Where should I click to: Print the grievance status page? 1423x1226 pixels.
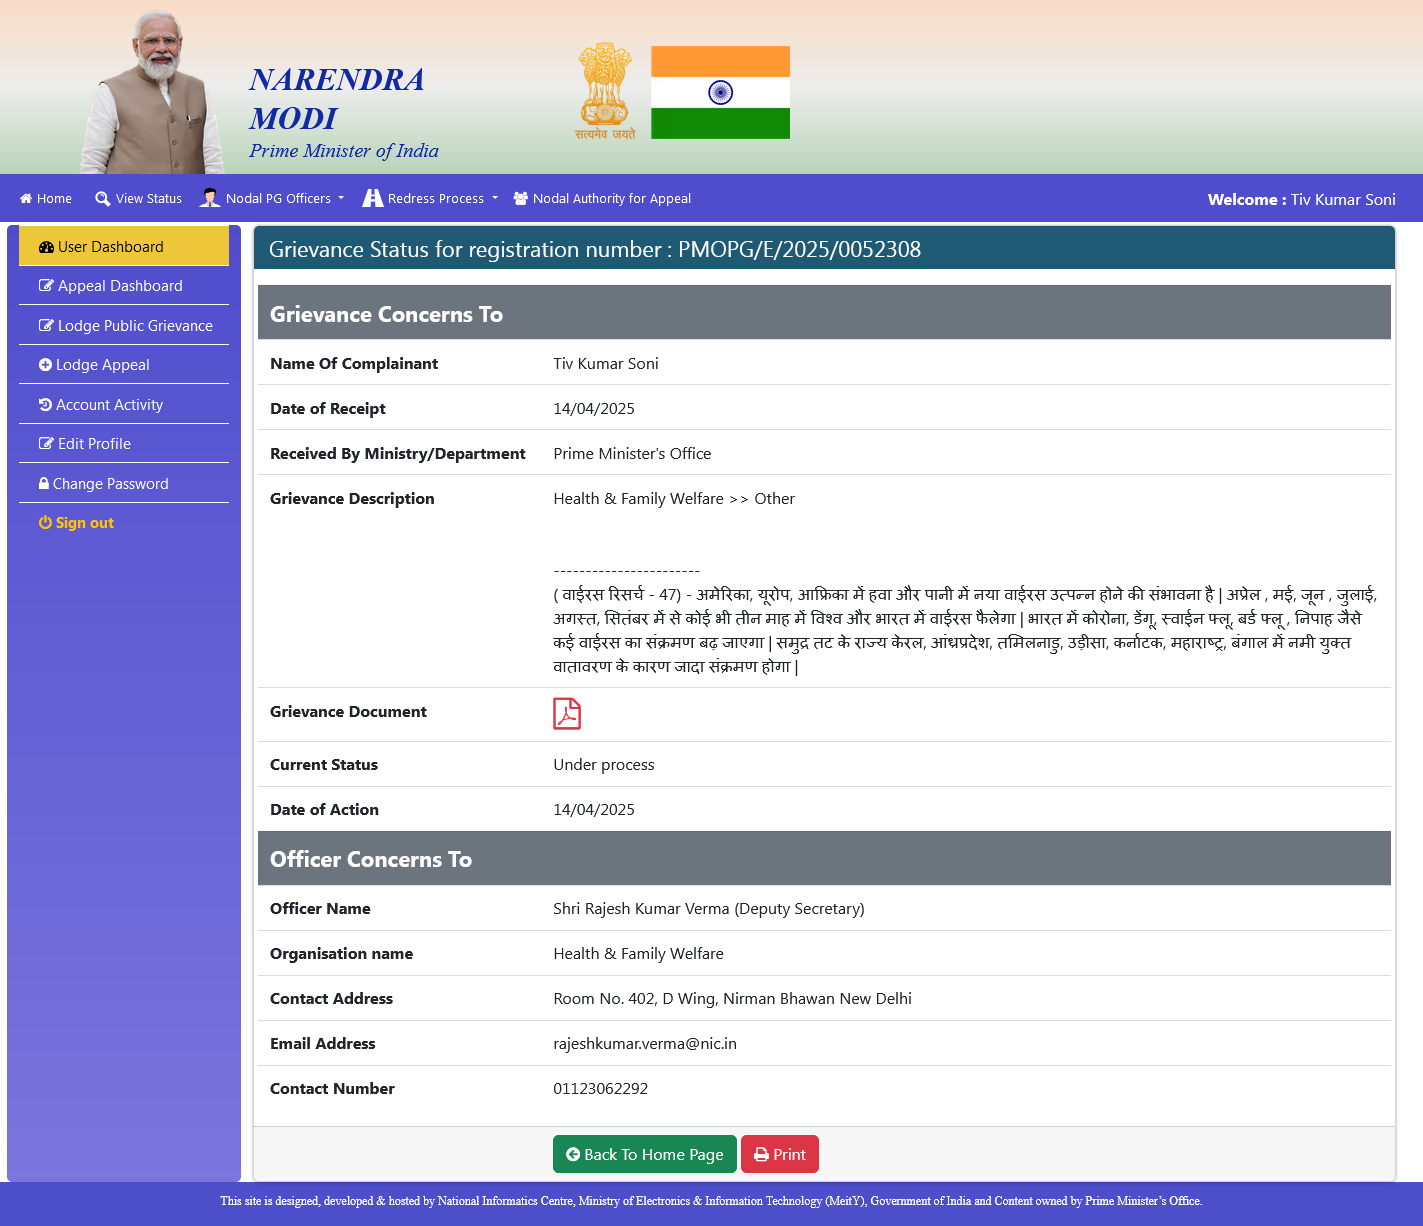(x=780, y=1154)
